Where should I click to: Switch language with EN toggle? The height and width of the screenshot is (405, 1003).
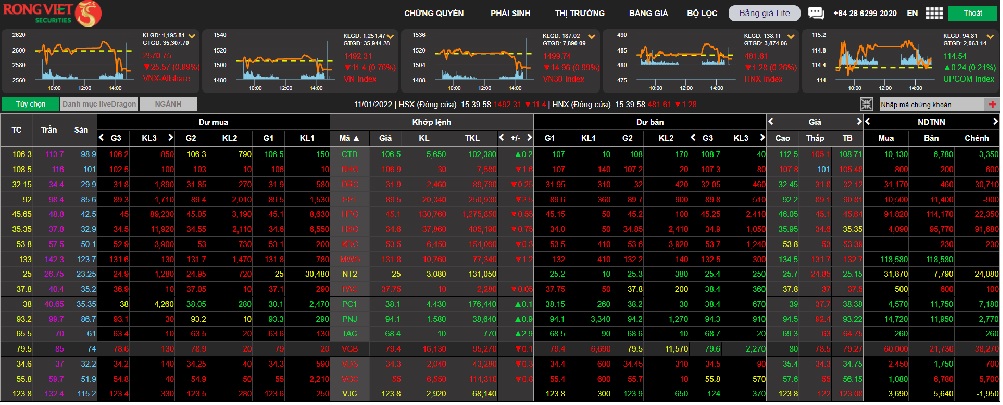point(911,14)
